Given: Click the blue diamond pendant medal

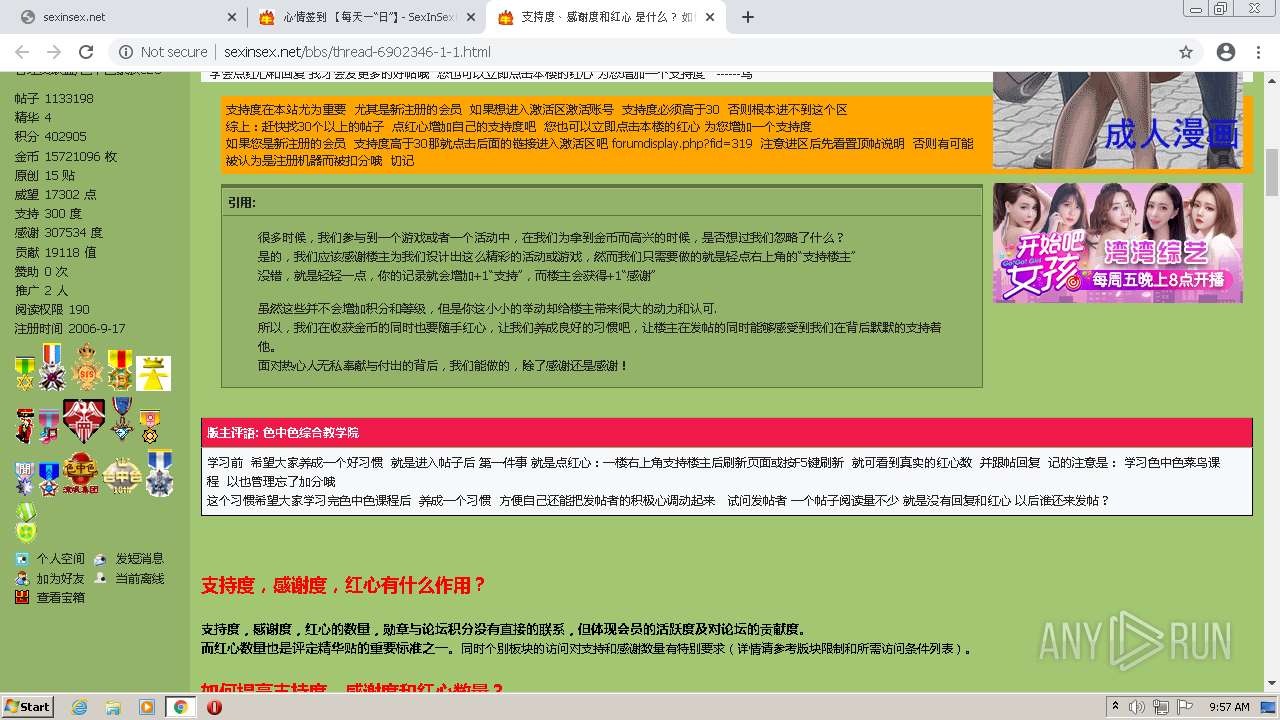Looking at the screenshot, I should (x=122, y=420).
